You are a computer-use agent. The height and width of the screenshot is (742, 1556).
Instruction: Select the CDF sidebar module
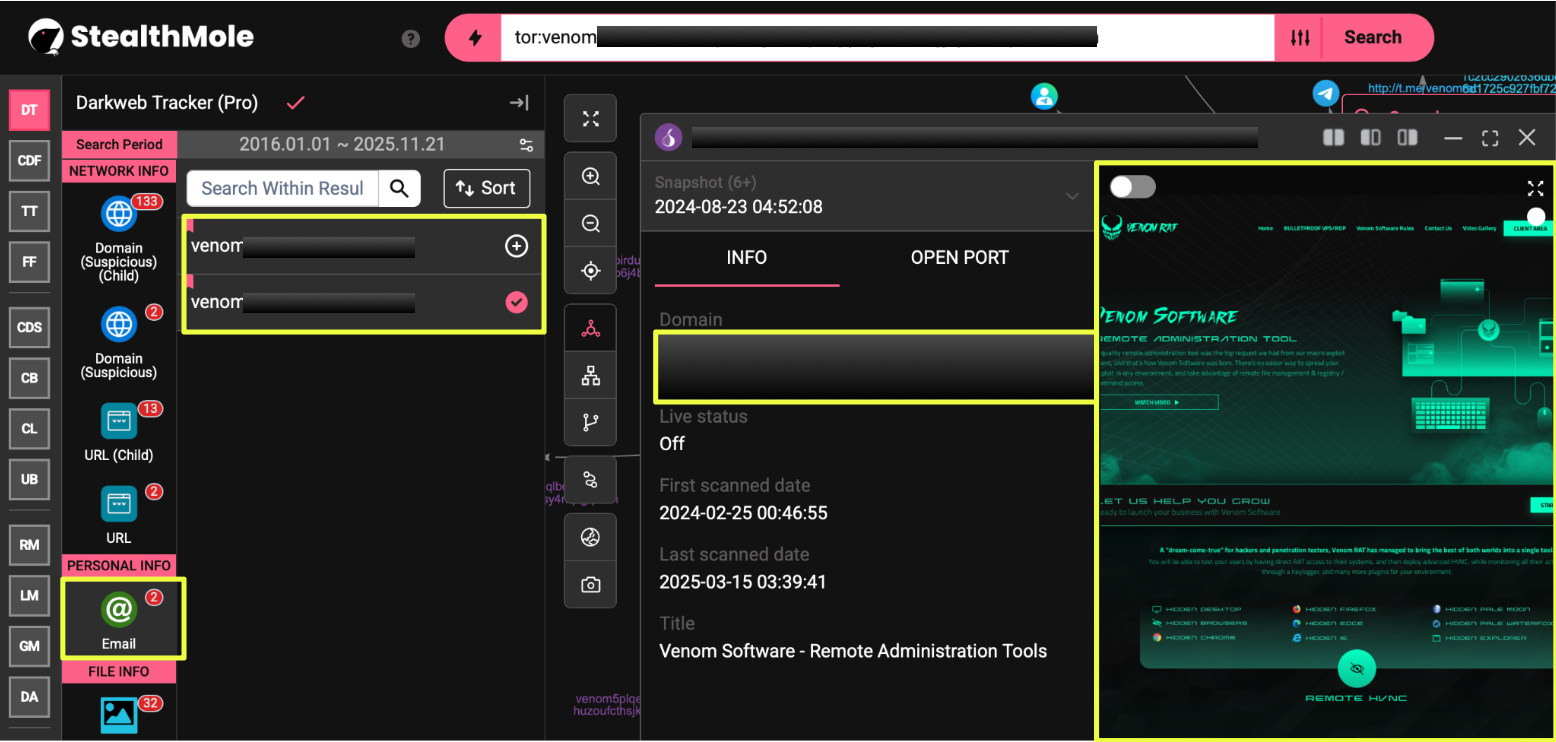click(29, 161)
